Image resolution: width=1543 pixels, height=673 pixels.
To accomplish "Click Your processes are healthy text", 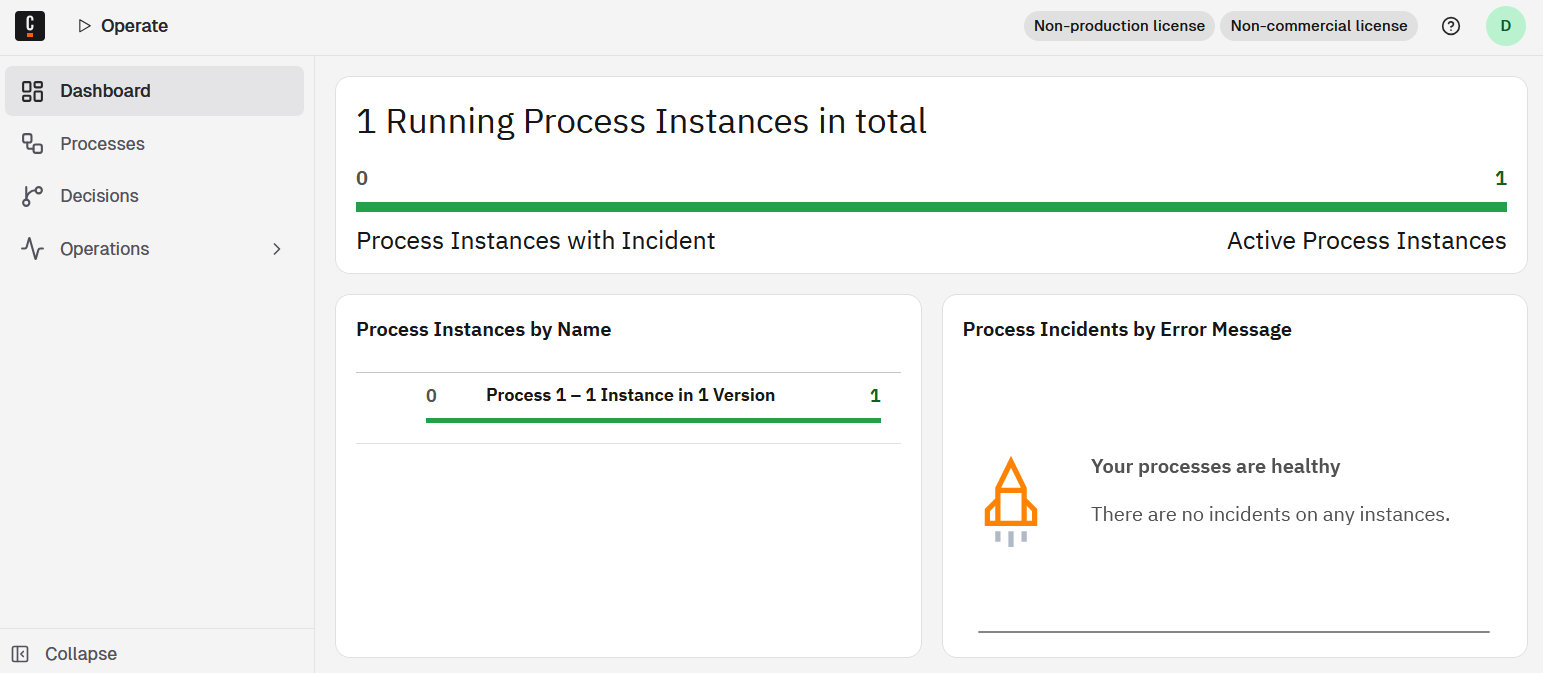I will pyautogui.click(x=1215, y=466).
